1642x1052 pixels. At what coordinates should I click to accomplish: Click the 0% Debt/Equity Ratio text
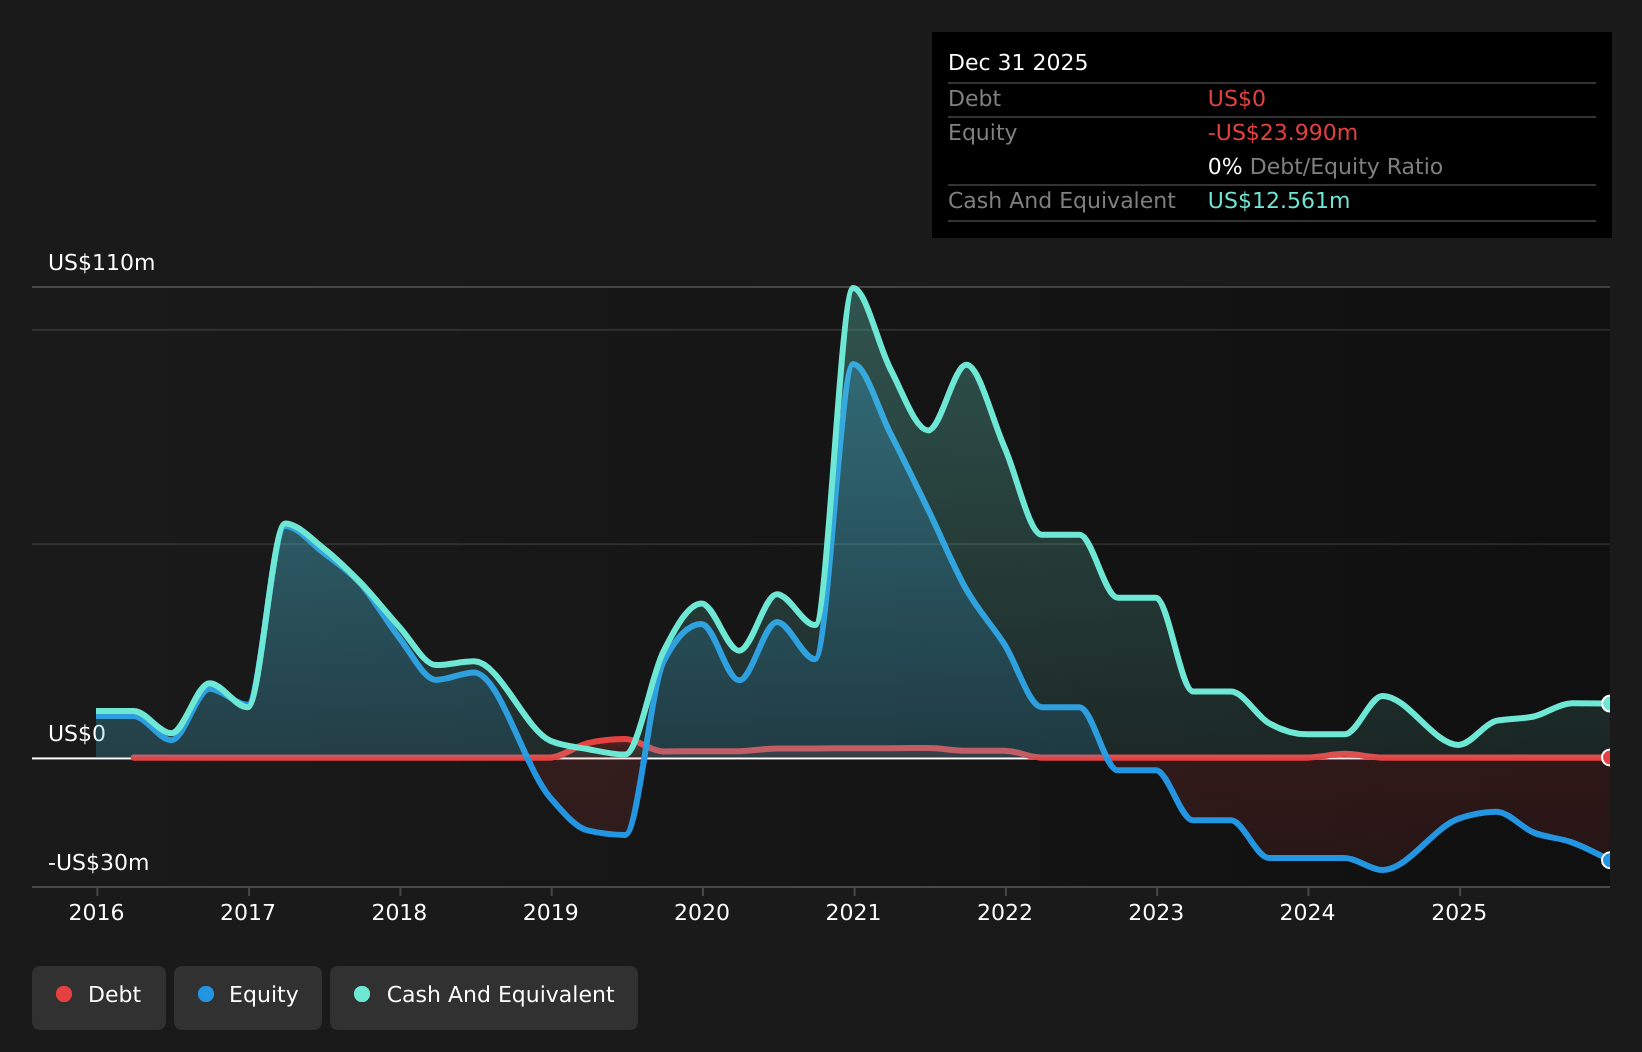(x=1325, y=167)
